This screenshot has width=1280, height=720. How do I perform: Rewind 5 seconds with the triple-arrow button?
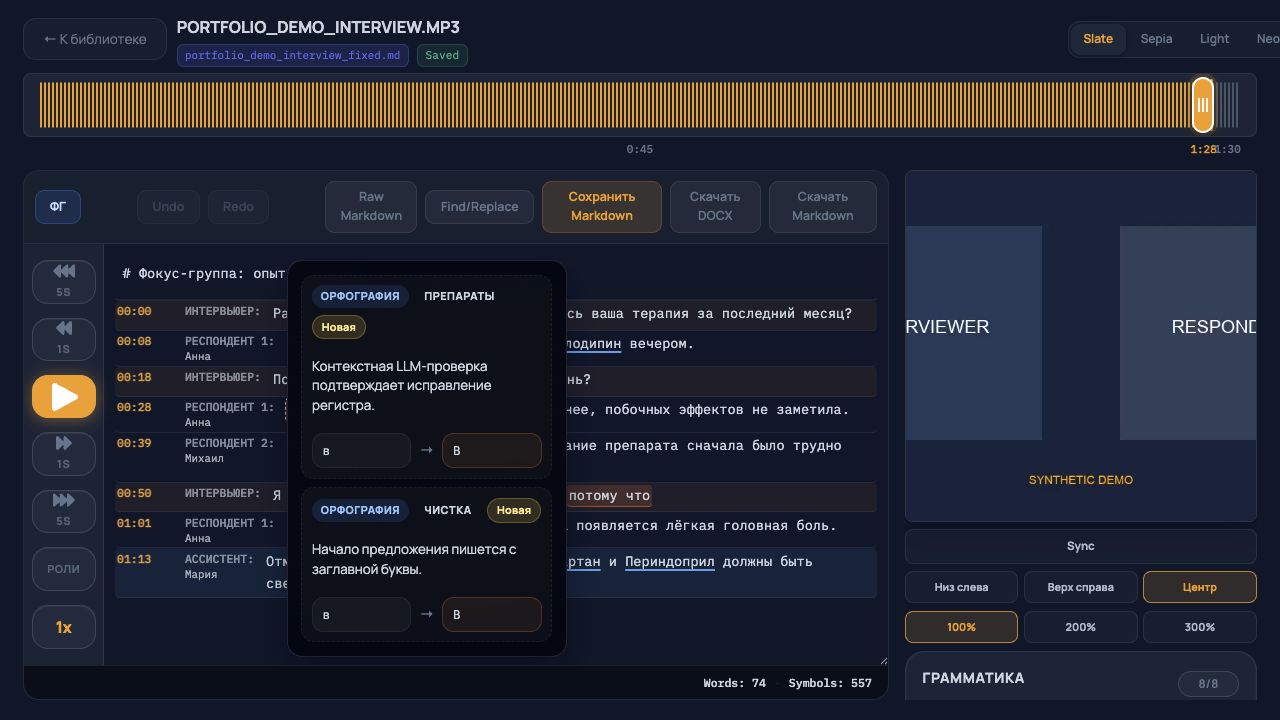tap(64, 282)
